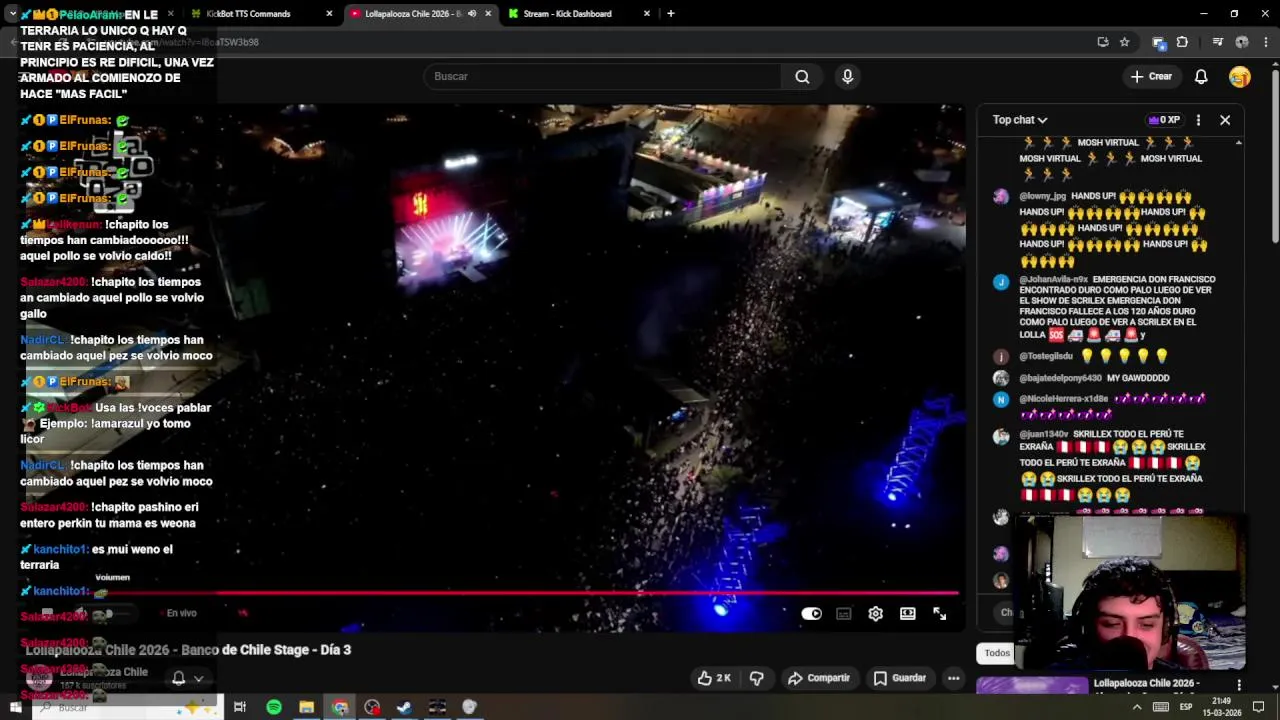Click the Compartir share button
Viewport: 1280px width, 720px height.
[x=818, y=678]
